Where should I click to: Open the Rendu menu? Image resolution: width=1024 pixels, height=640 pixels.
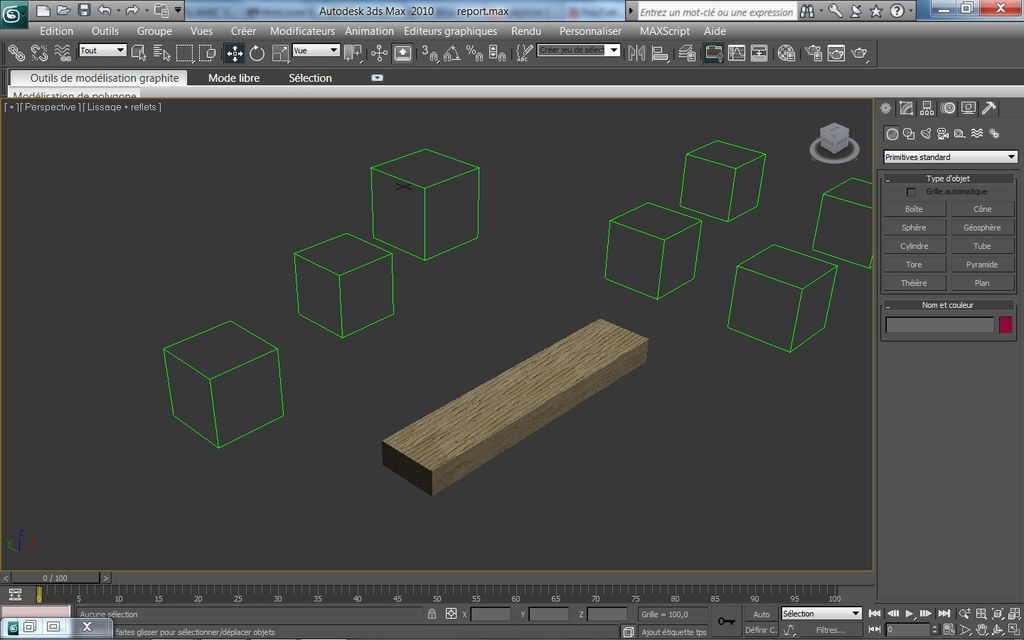526,31
